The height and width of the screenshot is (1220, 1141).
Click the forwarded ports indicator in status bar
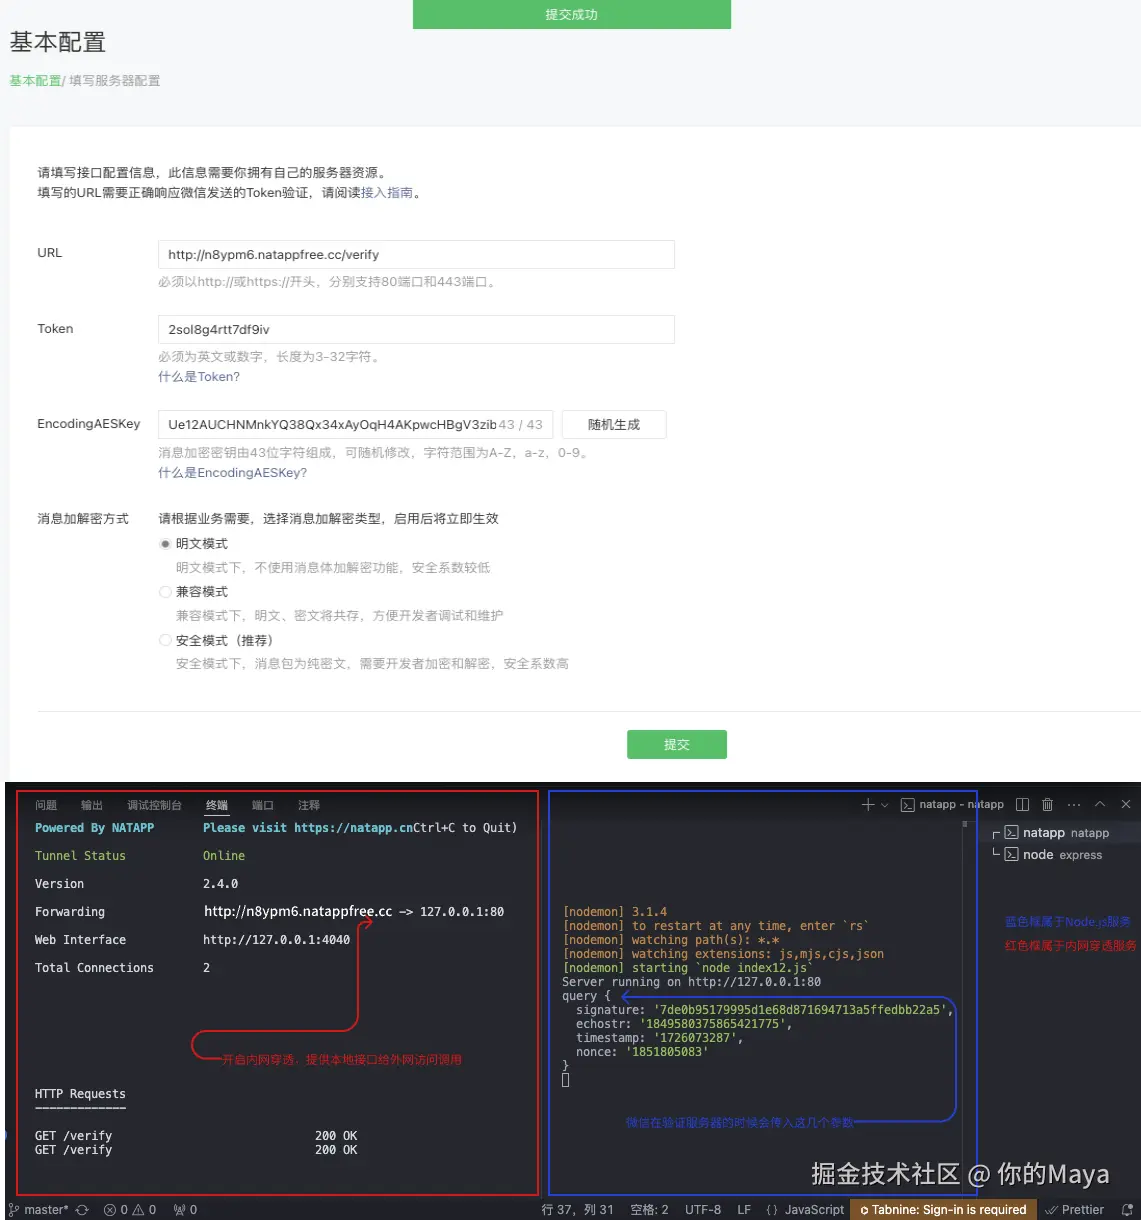coord(185,1210)
